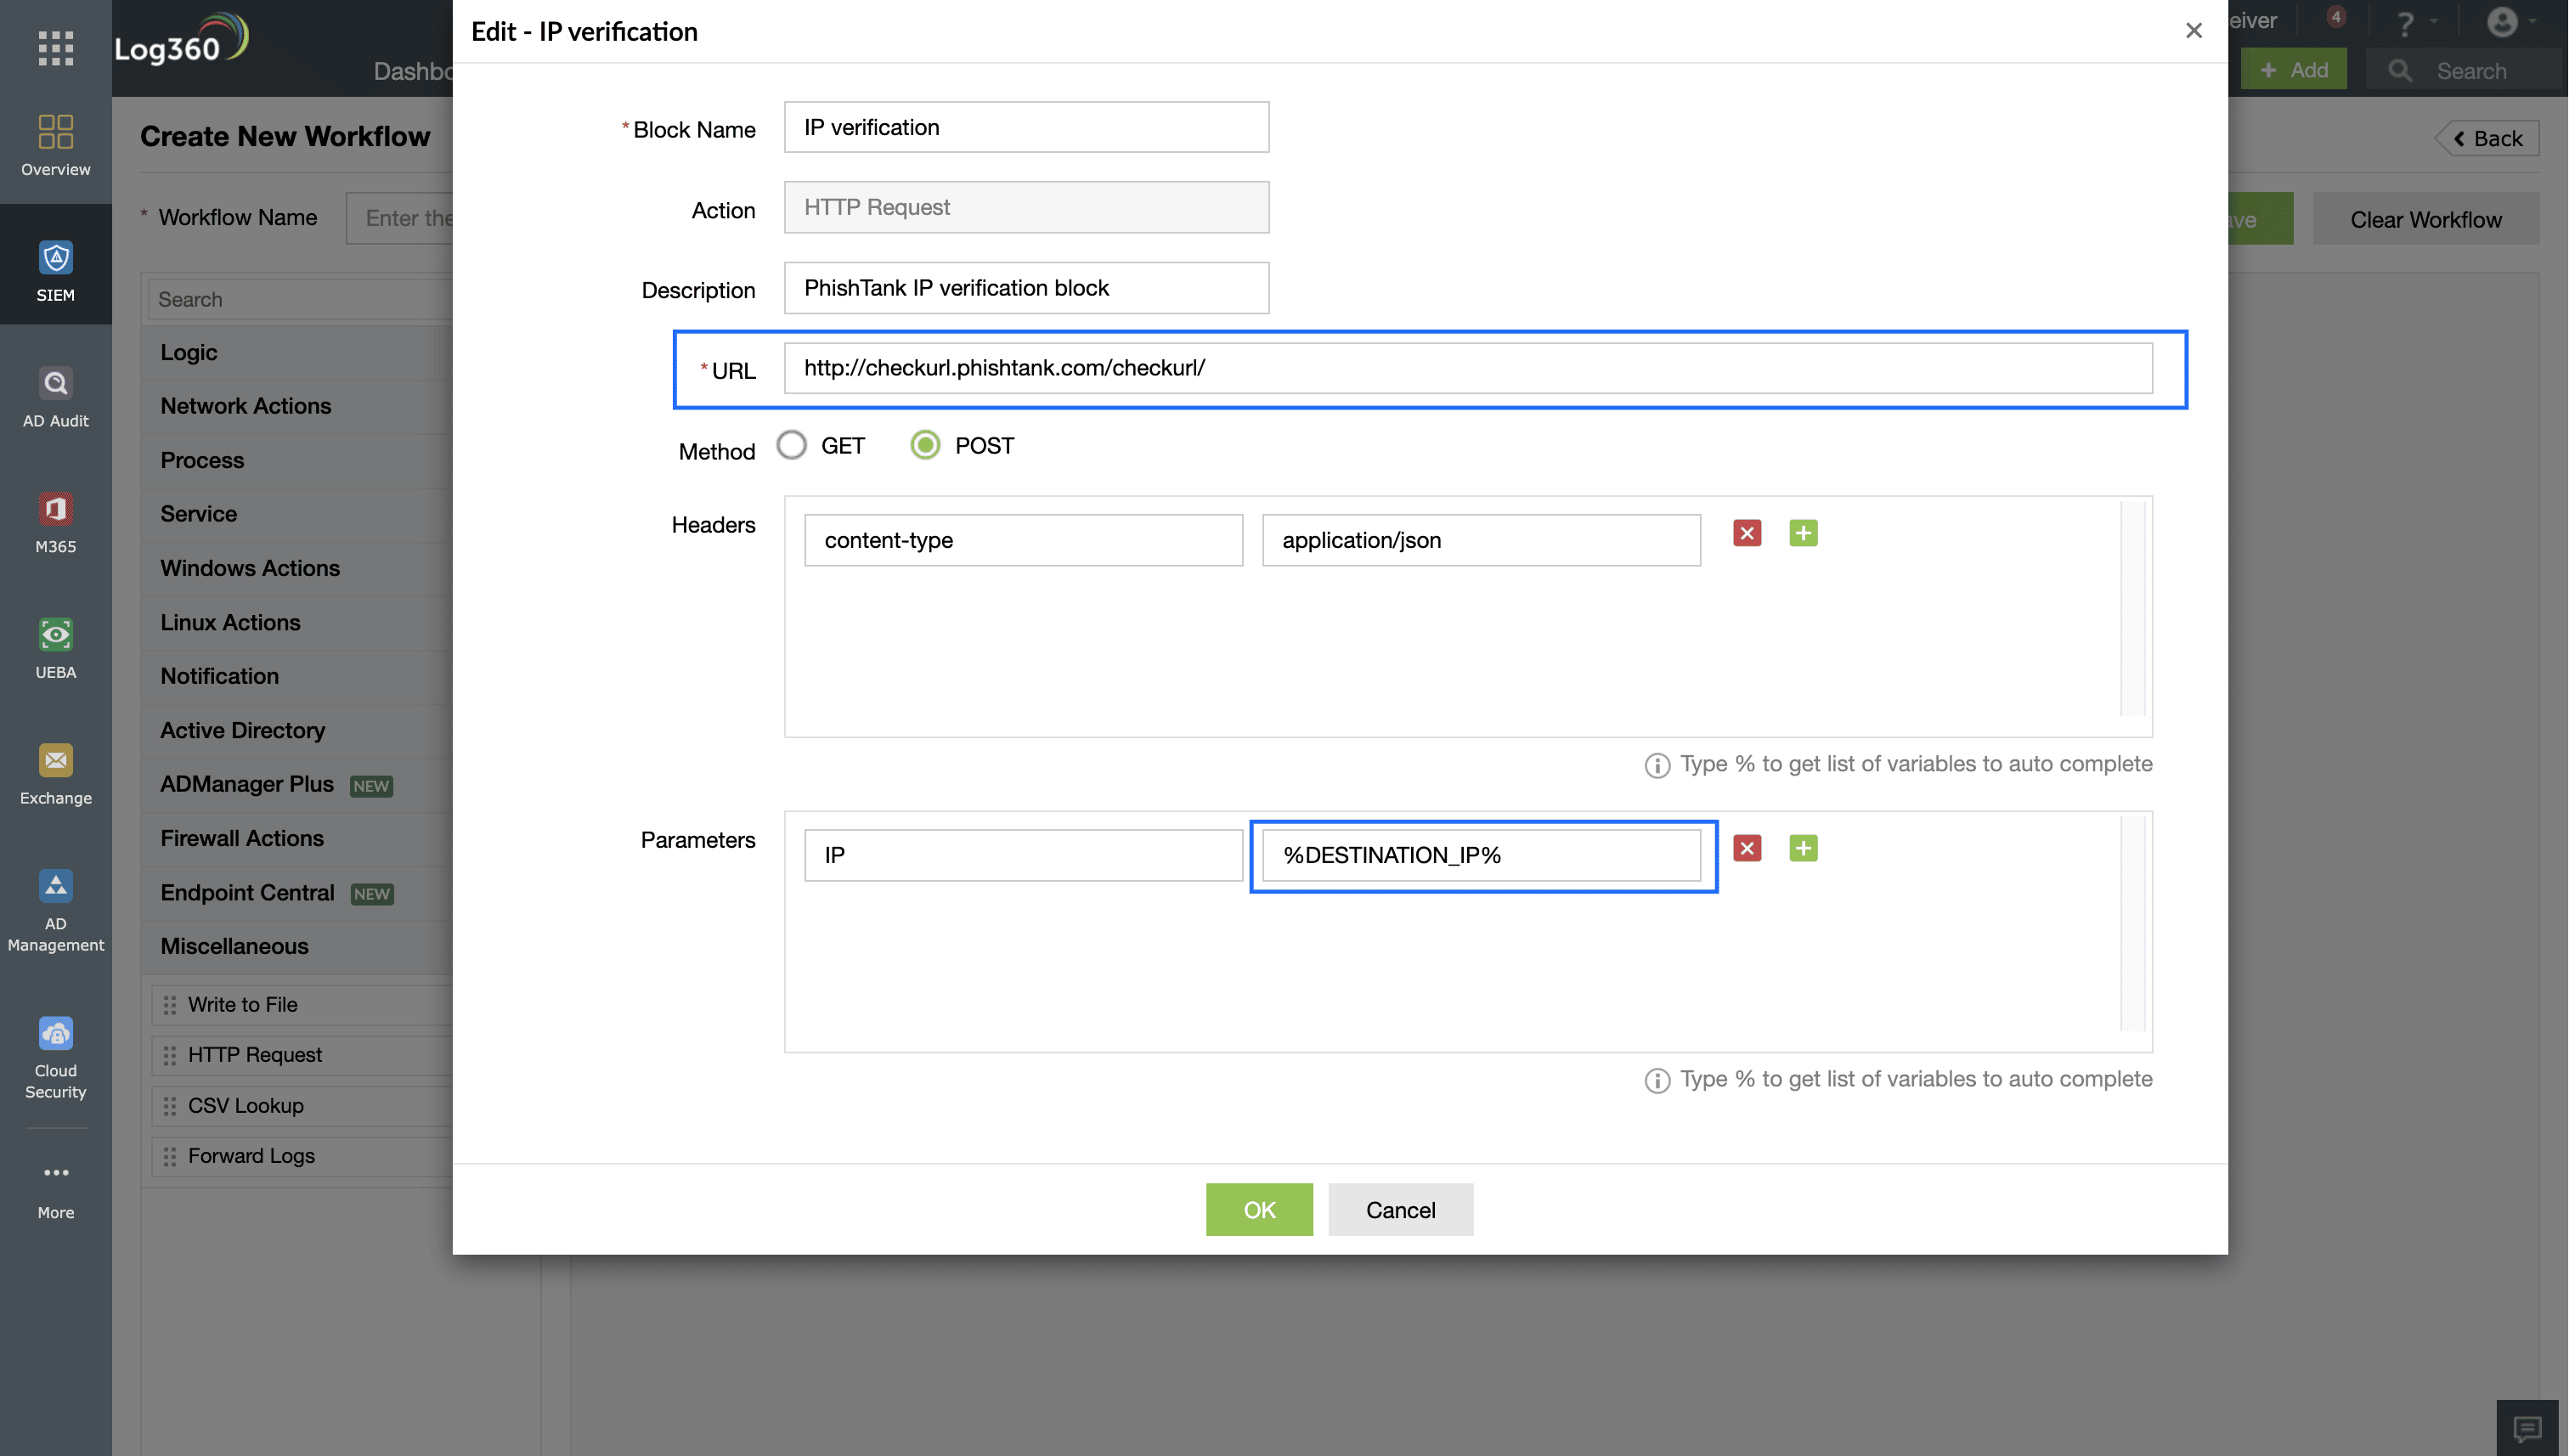Screen dimensions: 2569x1456
Task: Open the UEBA eye icon
Action: tap(56, 635)
